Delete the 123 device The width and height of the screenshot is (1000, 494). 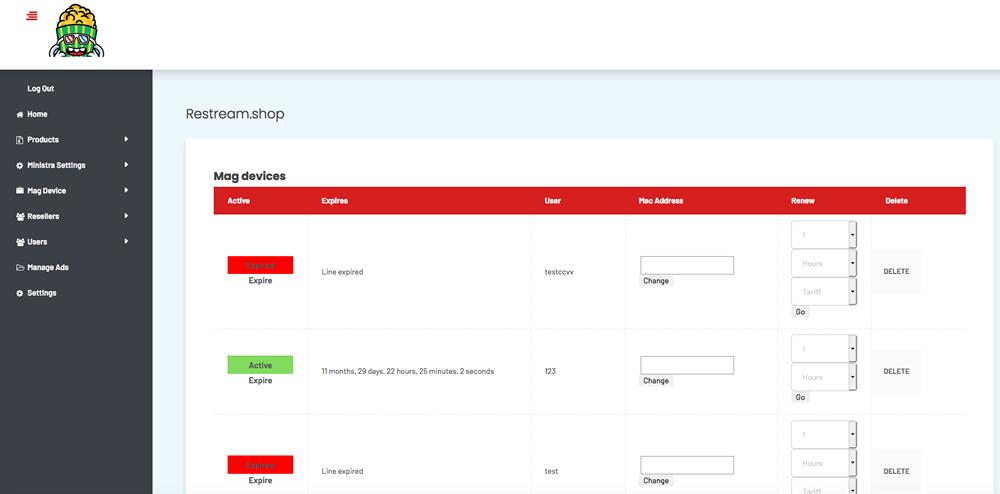click(896, 371)
